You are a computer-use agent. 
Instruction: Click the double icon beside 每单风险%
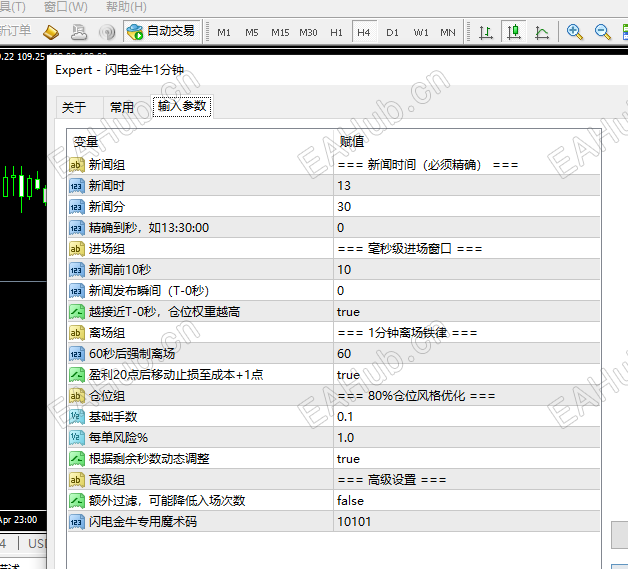(x=76, y=438)
